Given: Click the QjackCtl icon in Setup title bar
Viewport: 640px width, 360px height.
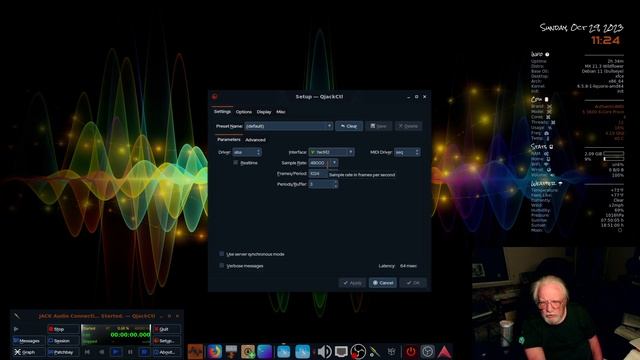Looking at the screenshot, I should pyautogui.click(x=215, y=97).
